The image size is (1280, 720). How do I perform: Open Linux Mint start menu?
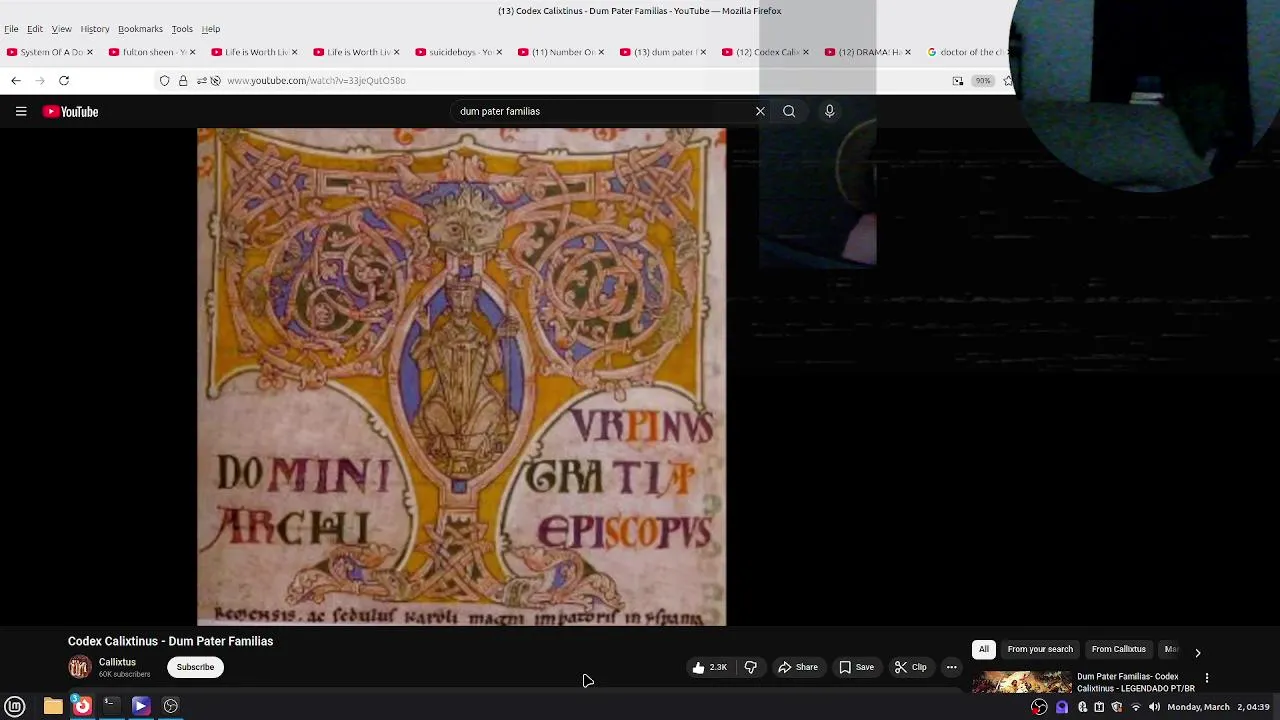15,706
